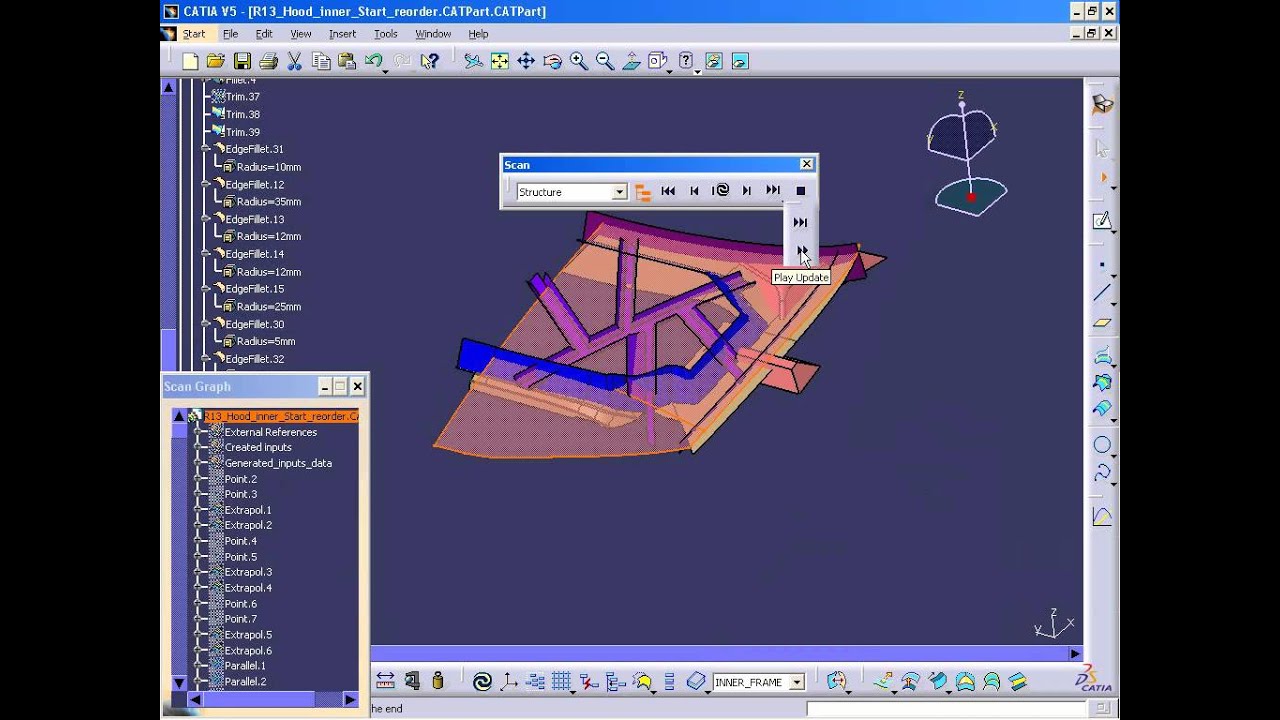Click the Paste clipboard icon
Viewport: 1280px width, 720px height.
tap(347, 61)
